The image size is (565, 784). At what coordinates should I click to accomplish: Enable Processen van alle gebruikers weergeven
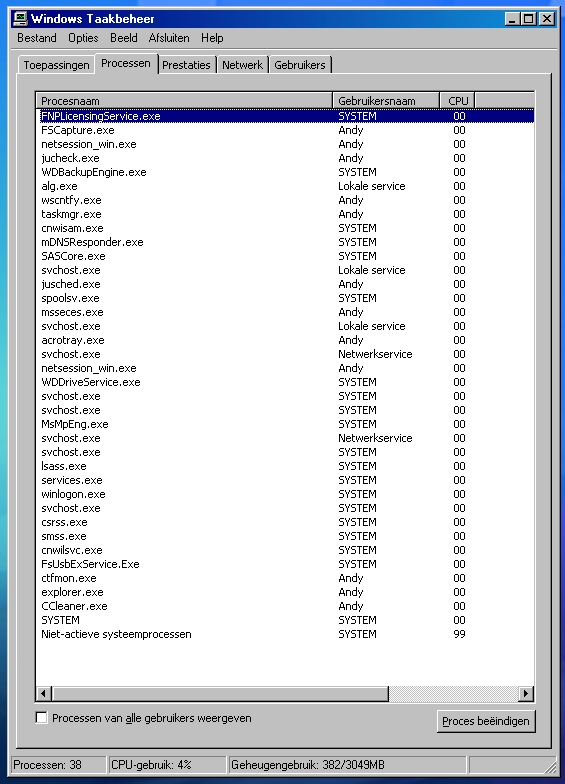pyautogui.click(x=42, y=718)
